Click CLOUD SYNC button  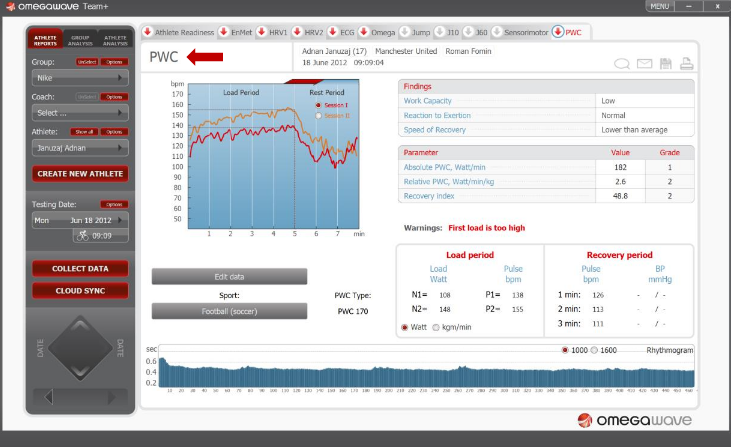(x=80, y=291)
